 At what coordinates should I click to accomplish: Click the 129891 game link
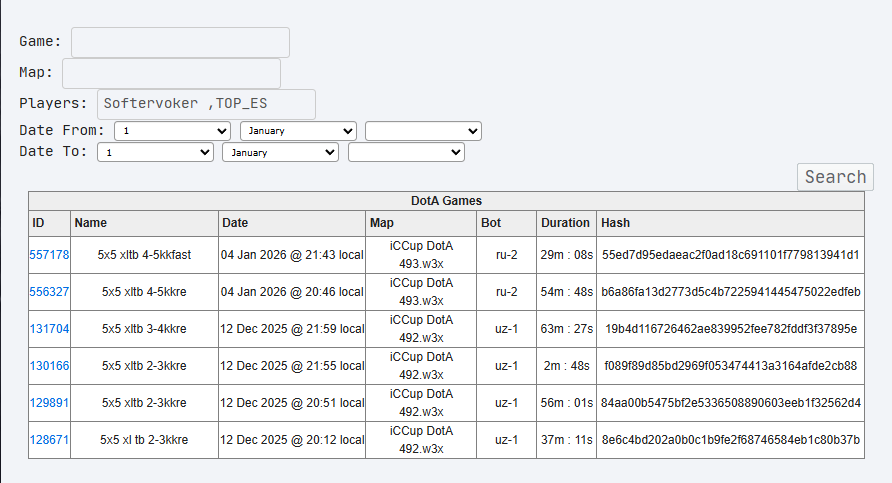49,403
